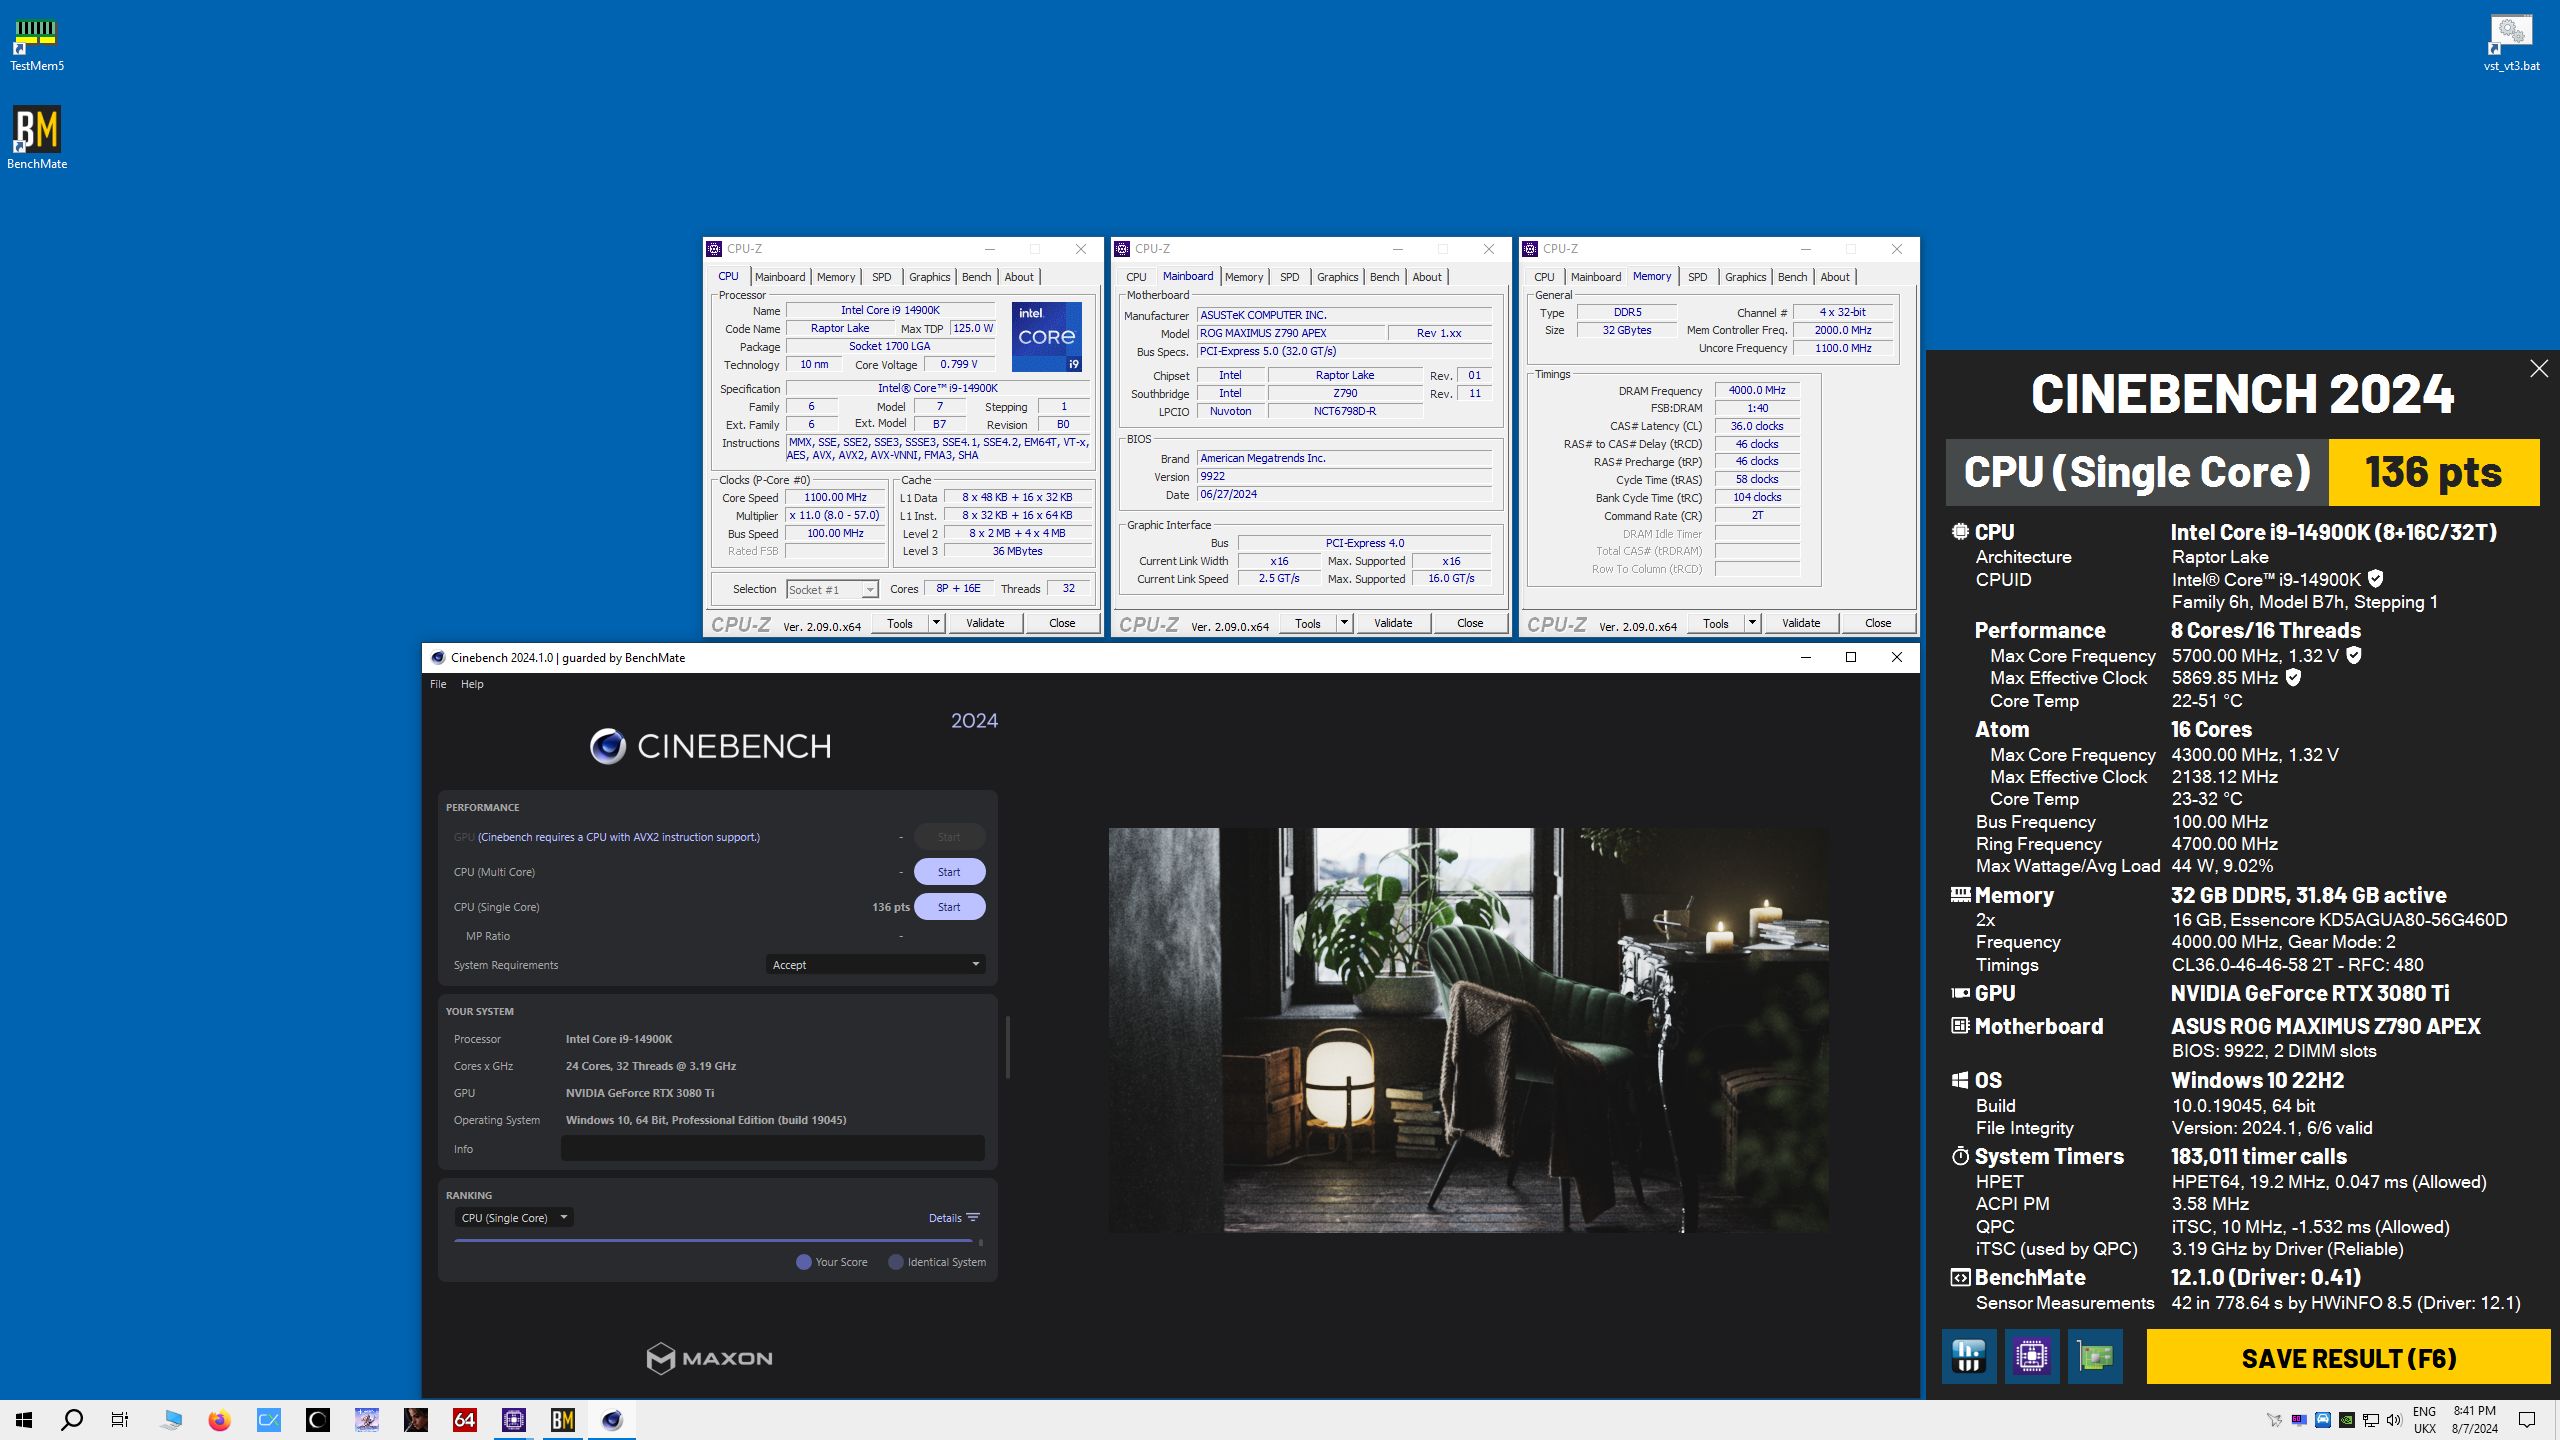The height and width of the screenshot is (1440, 2560).
Task: Click the Cinebench left panel scrollbar
Action: click(1007, 1047)
